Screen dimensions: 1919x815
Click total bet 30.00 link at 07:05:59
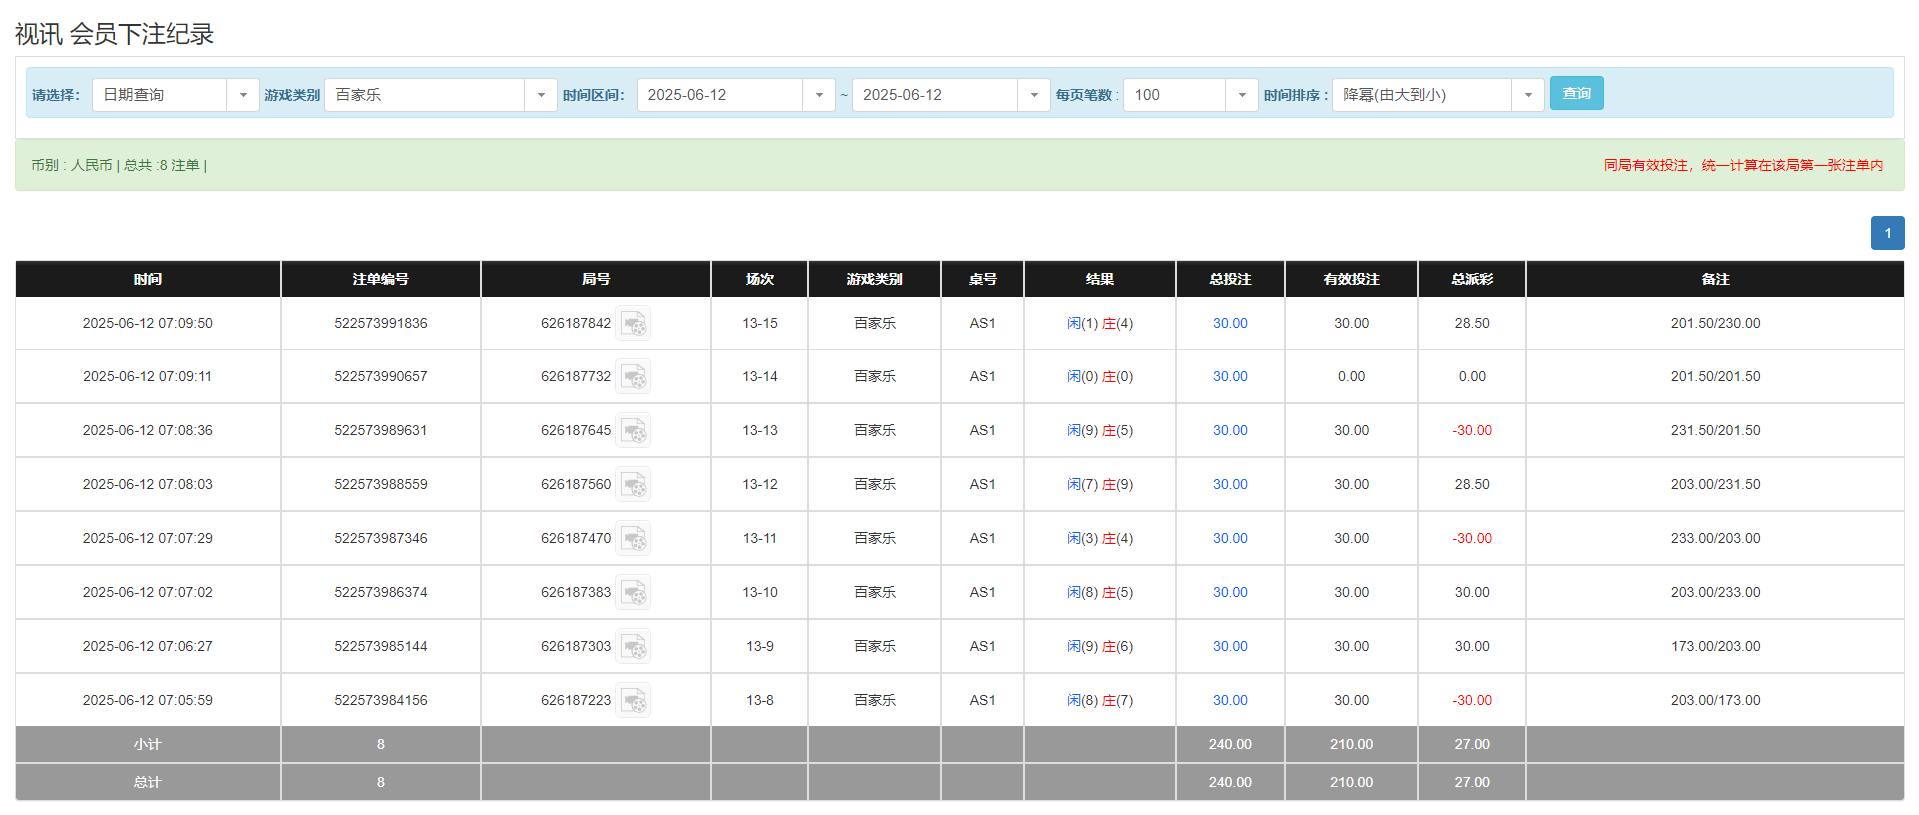tap(1230, 701)
